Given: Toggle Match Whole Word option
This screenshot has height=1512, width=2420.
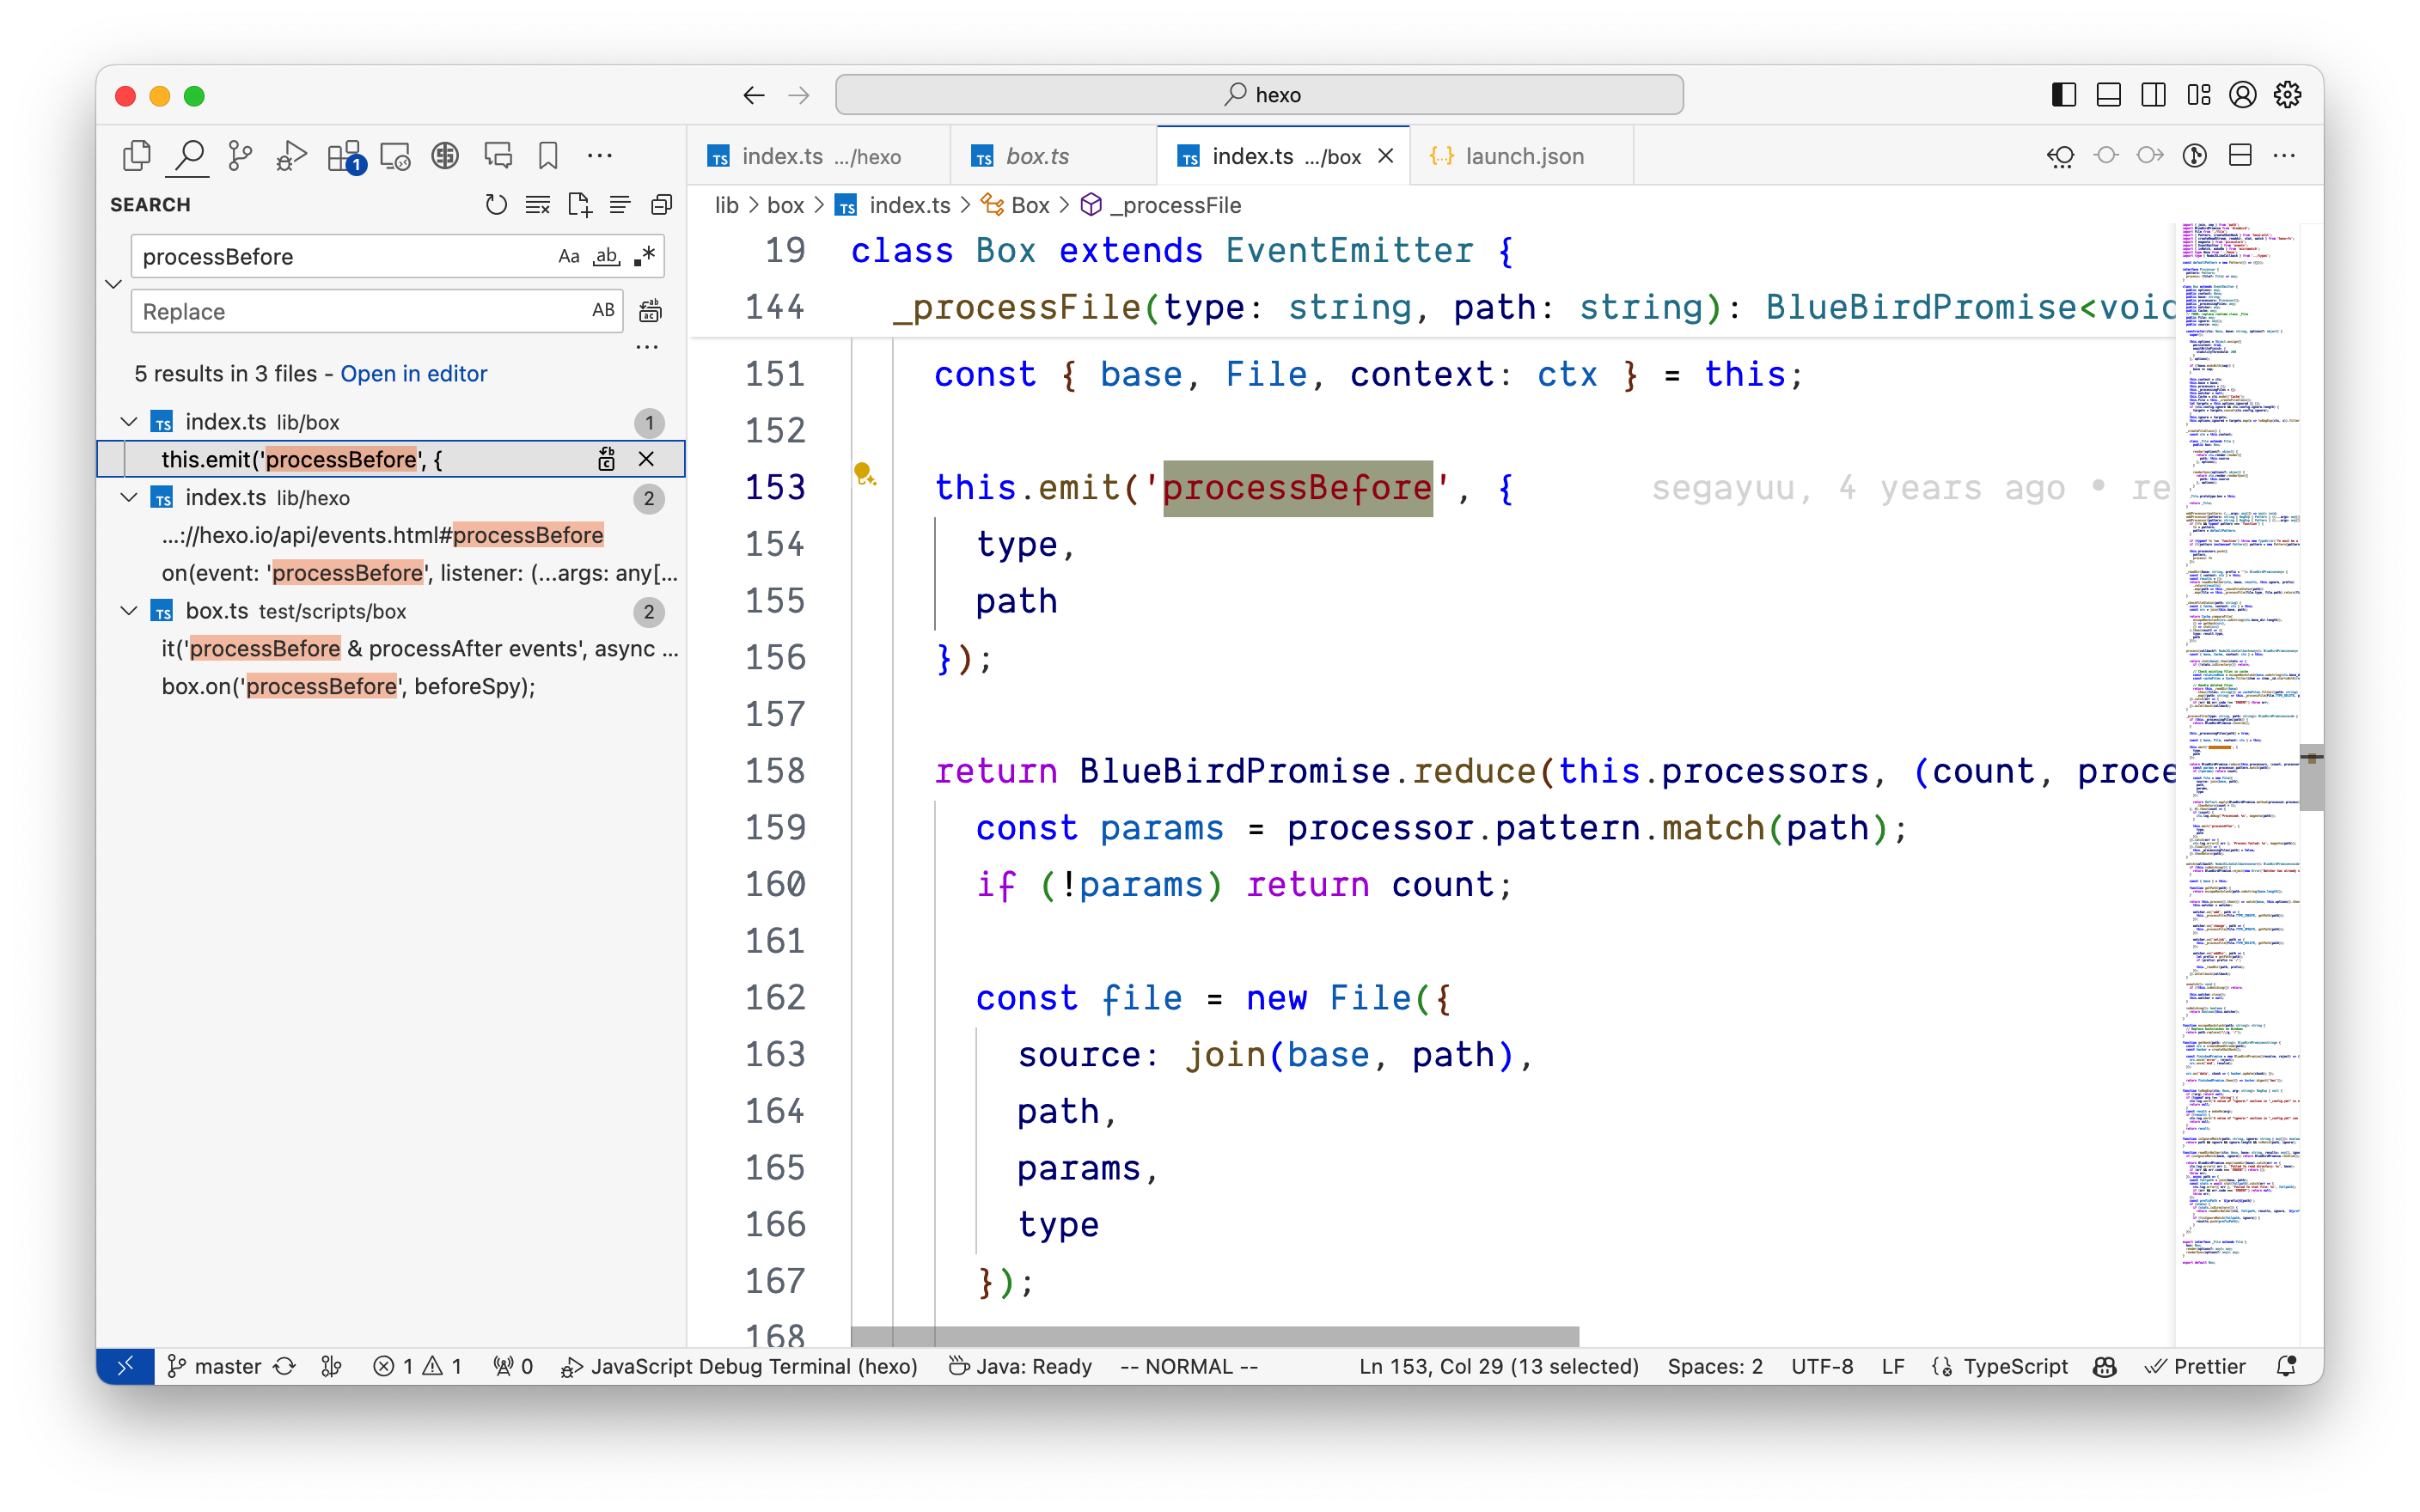Looking at the screenshot, I should coord(606,257).
